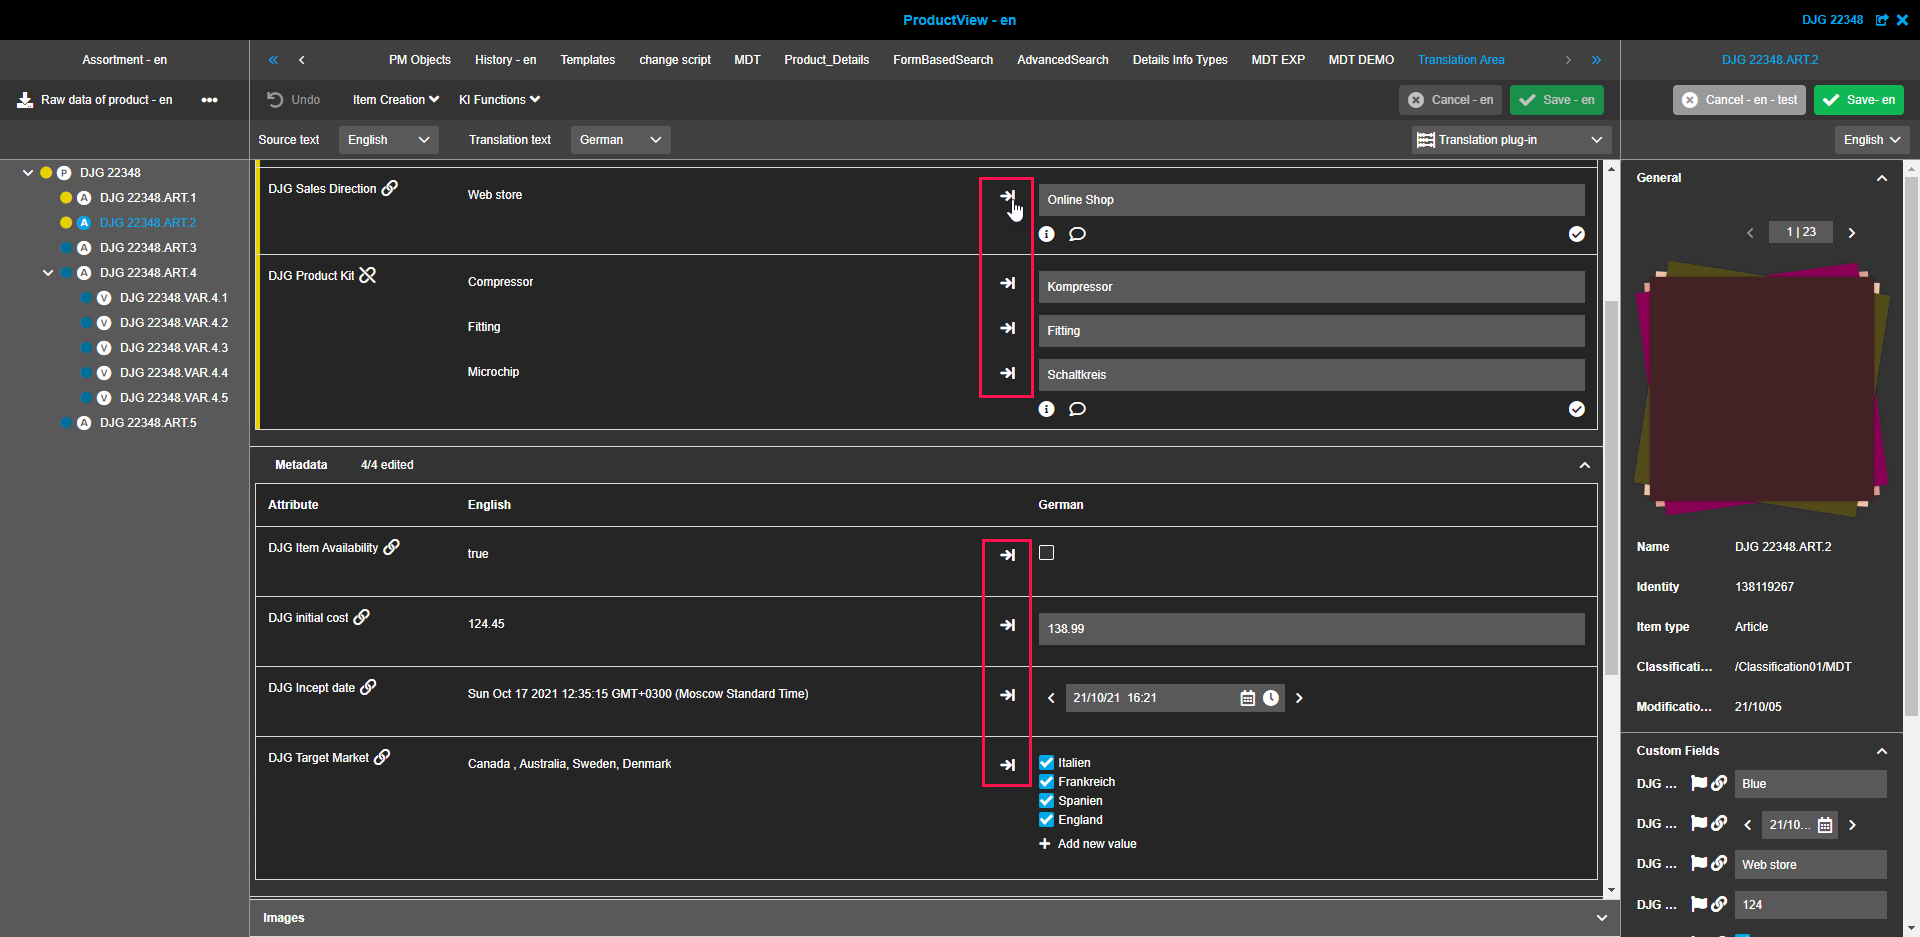This screenshot has width=1920, height=937.
Task: Collapse the DJG 22348.ART.4 tree node
Action: point(48,273)
